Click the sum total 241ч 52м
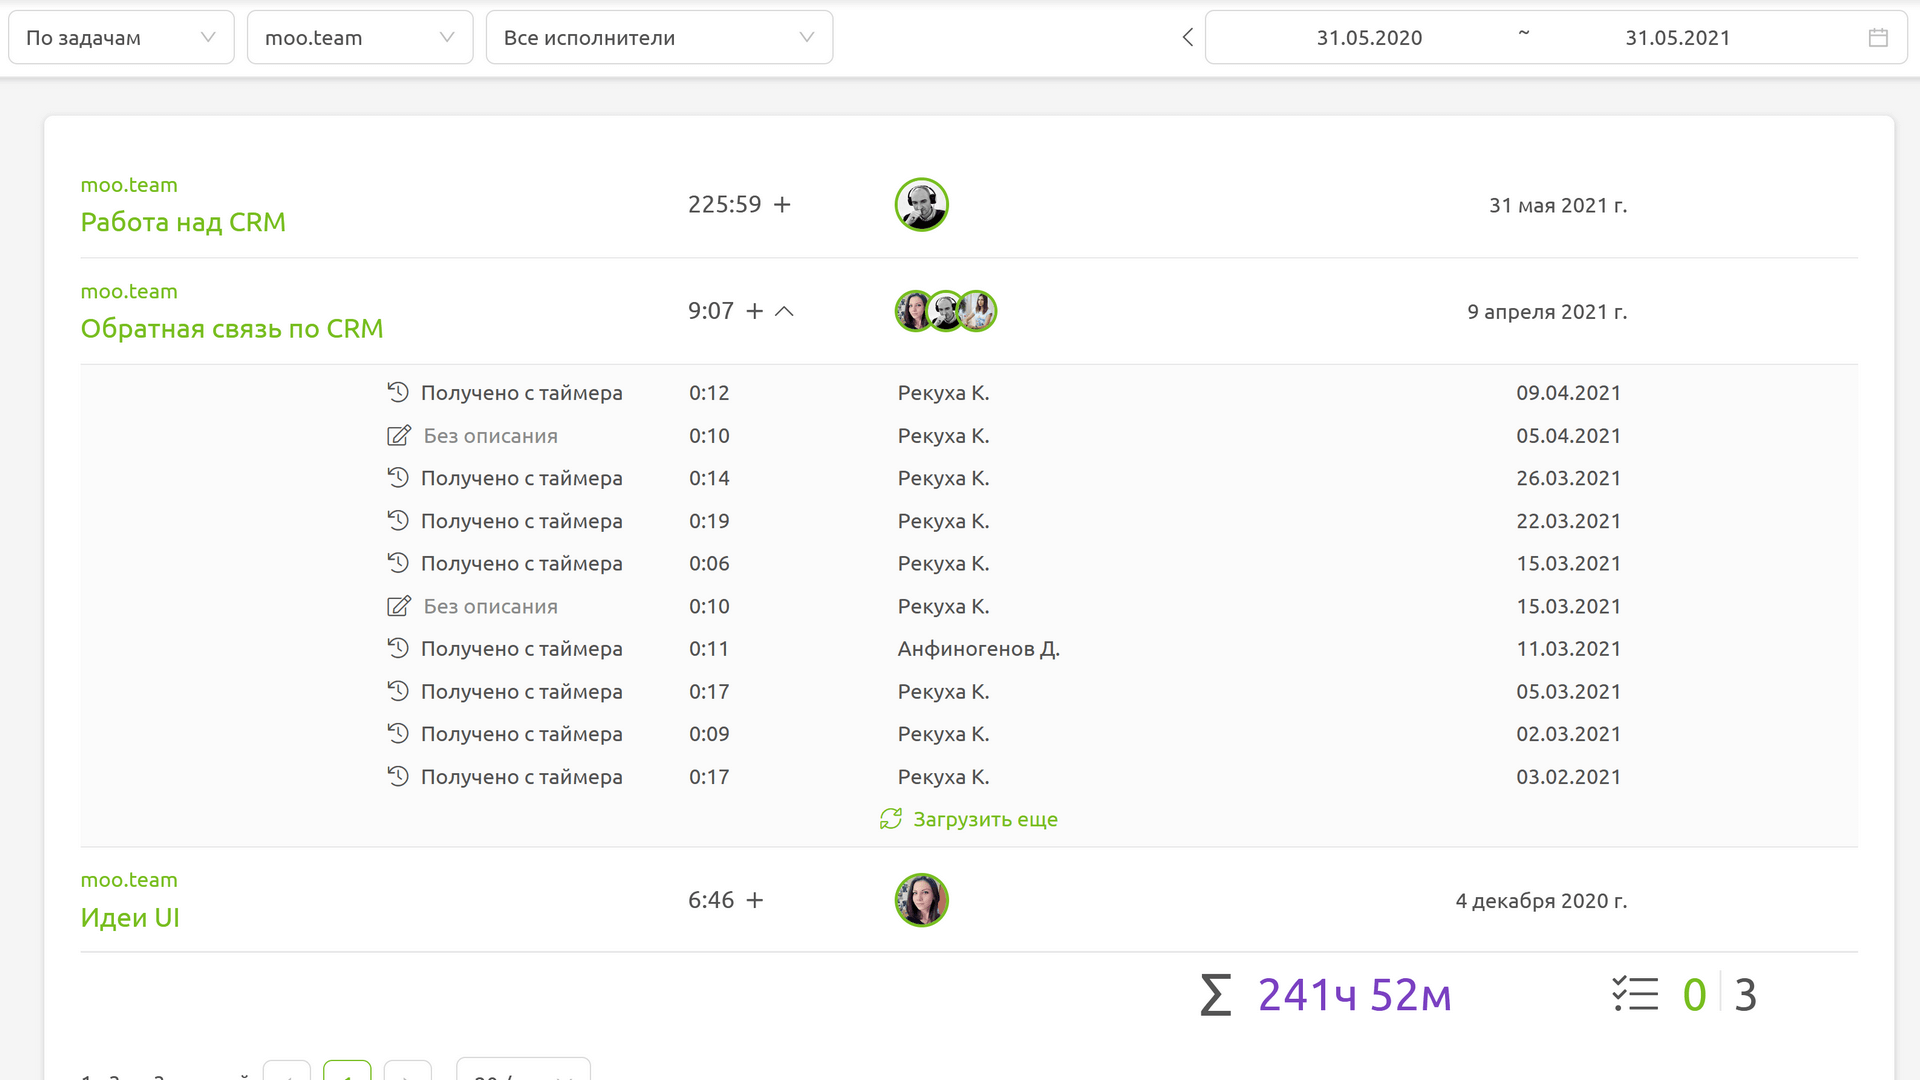Screen dimensions: 1920x1080 pyautogui.click(x=1354, y=994)
